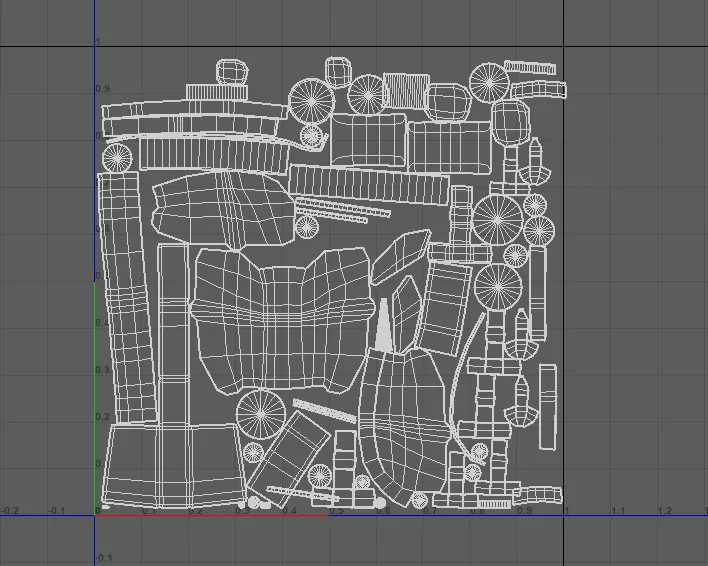The height and width of the screenshot is (566, 708).
Task: Select the rotated rectangular shell beside bottom spoked circle
Action: pyautogui.click(x=289, y=457)
